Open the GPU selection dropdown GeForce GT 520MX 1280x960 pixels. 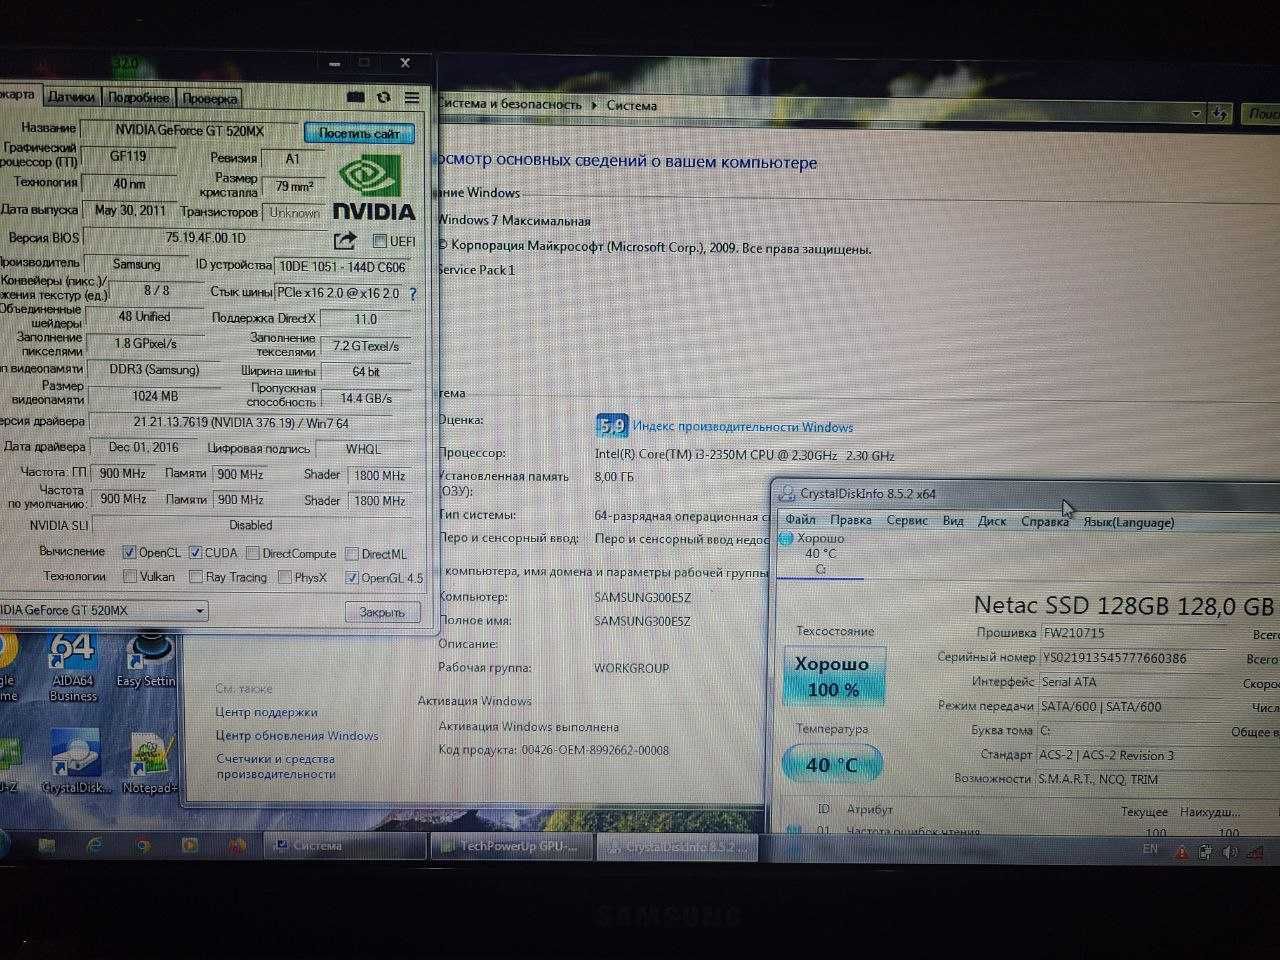click(x=102, y=610)
